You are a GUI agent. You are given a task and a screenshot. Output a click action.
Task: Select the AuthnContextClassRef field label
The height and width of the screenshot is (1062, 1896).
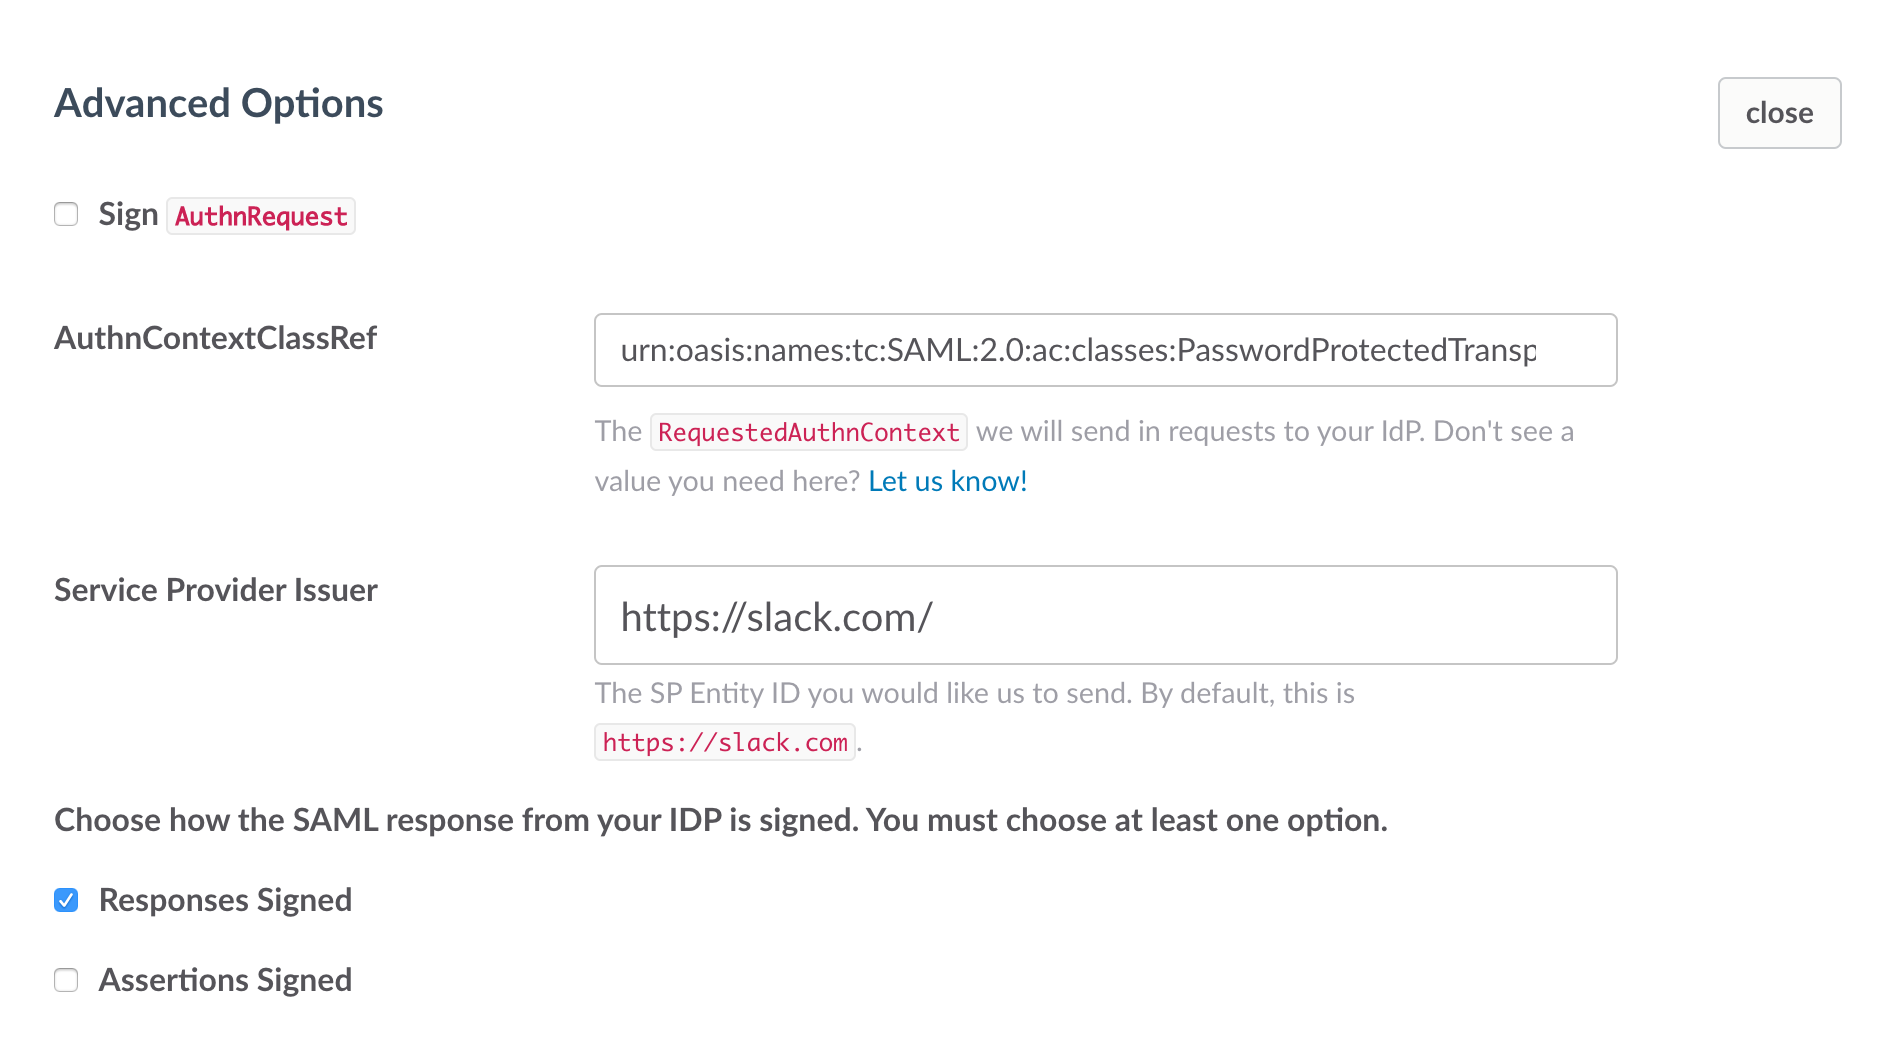215,338
